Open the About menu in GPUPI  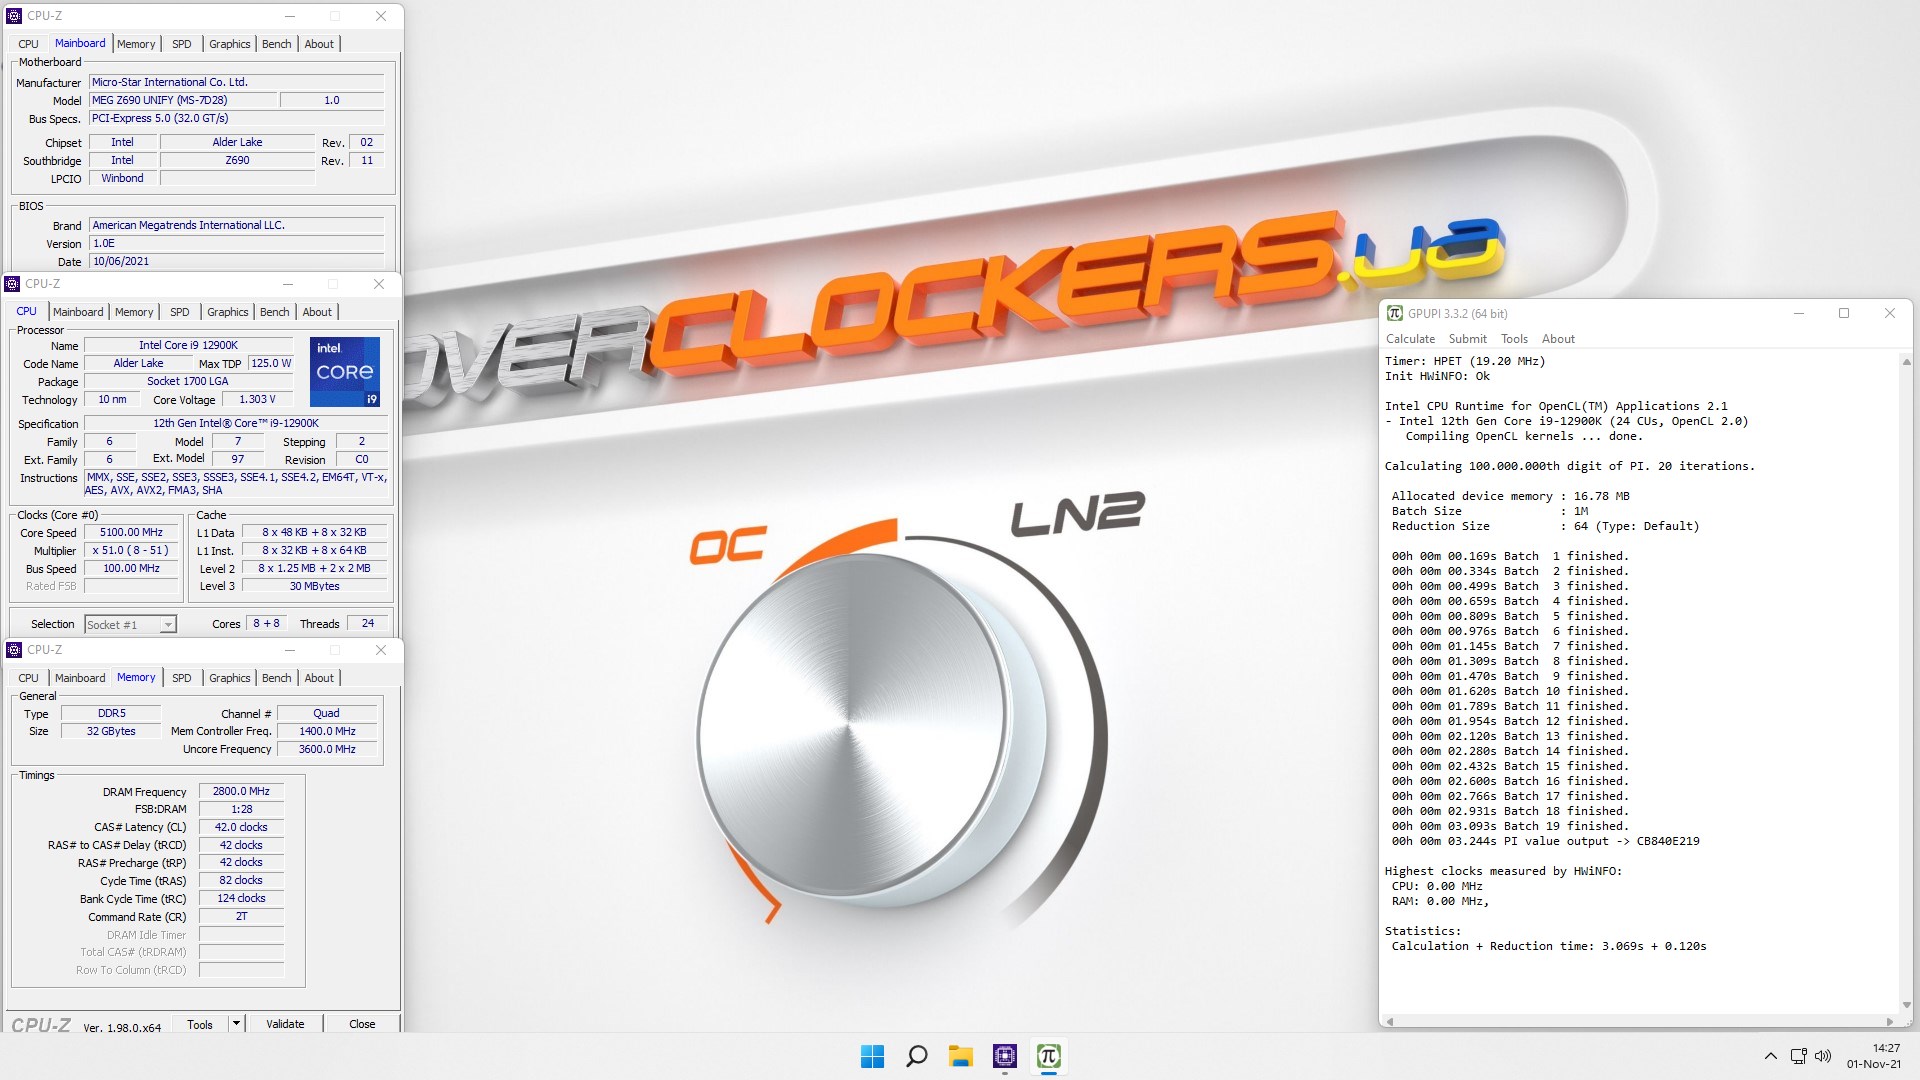pos(1558,339)
